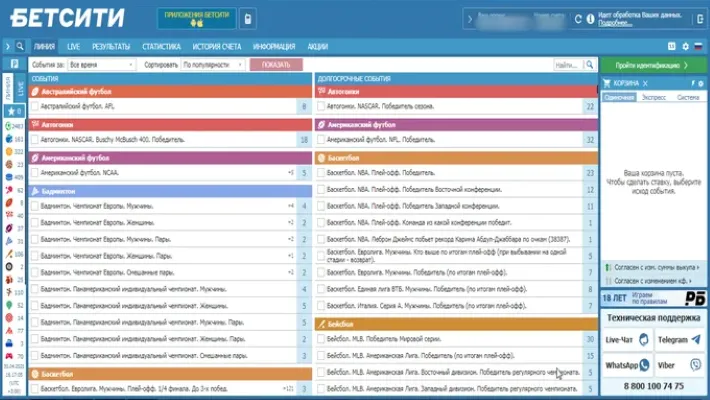710x400 pixels.
Task: Close the Корзина panel with X
Action: [645, 83]
